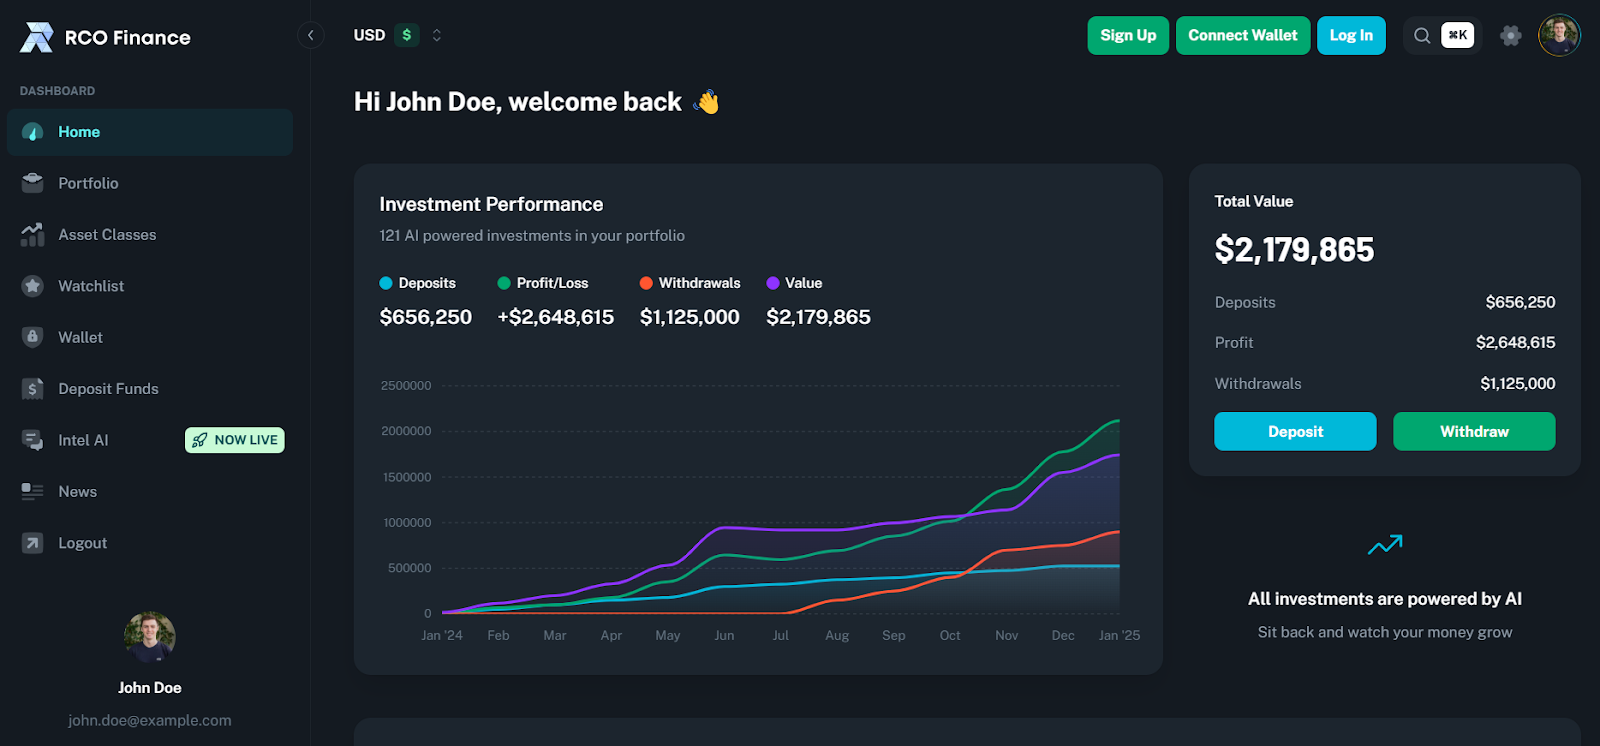Open settings via the gear icon
This screenshot has width=1600, height=746.
click(x=1510, y=36)
